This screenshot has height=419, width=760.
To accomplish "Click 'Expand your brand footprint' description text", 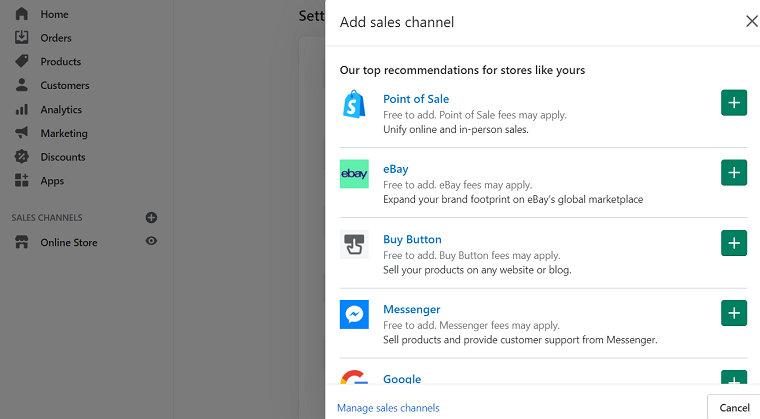I will point(513,199).
